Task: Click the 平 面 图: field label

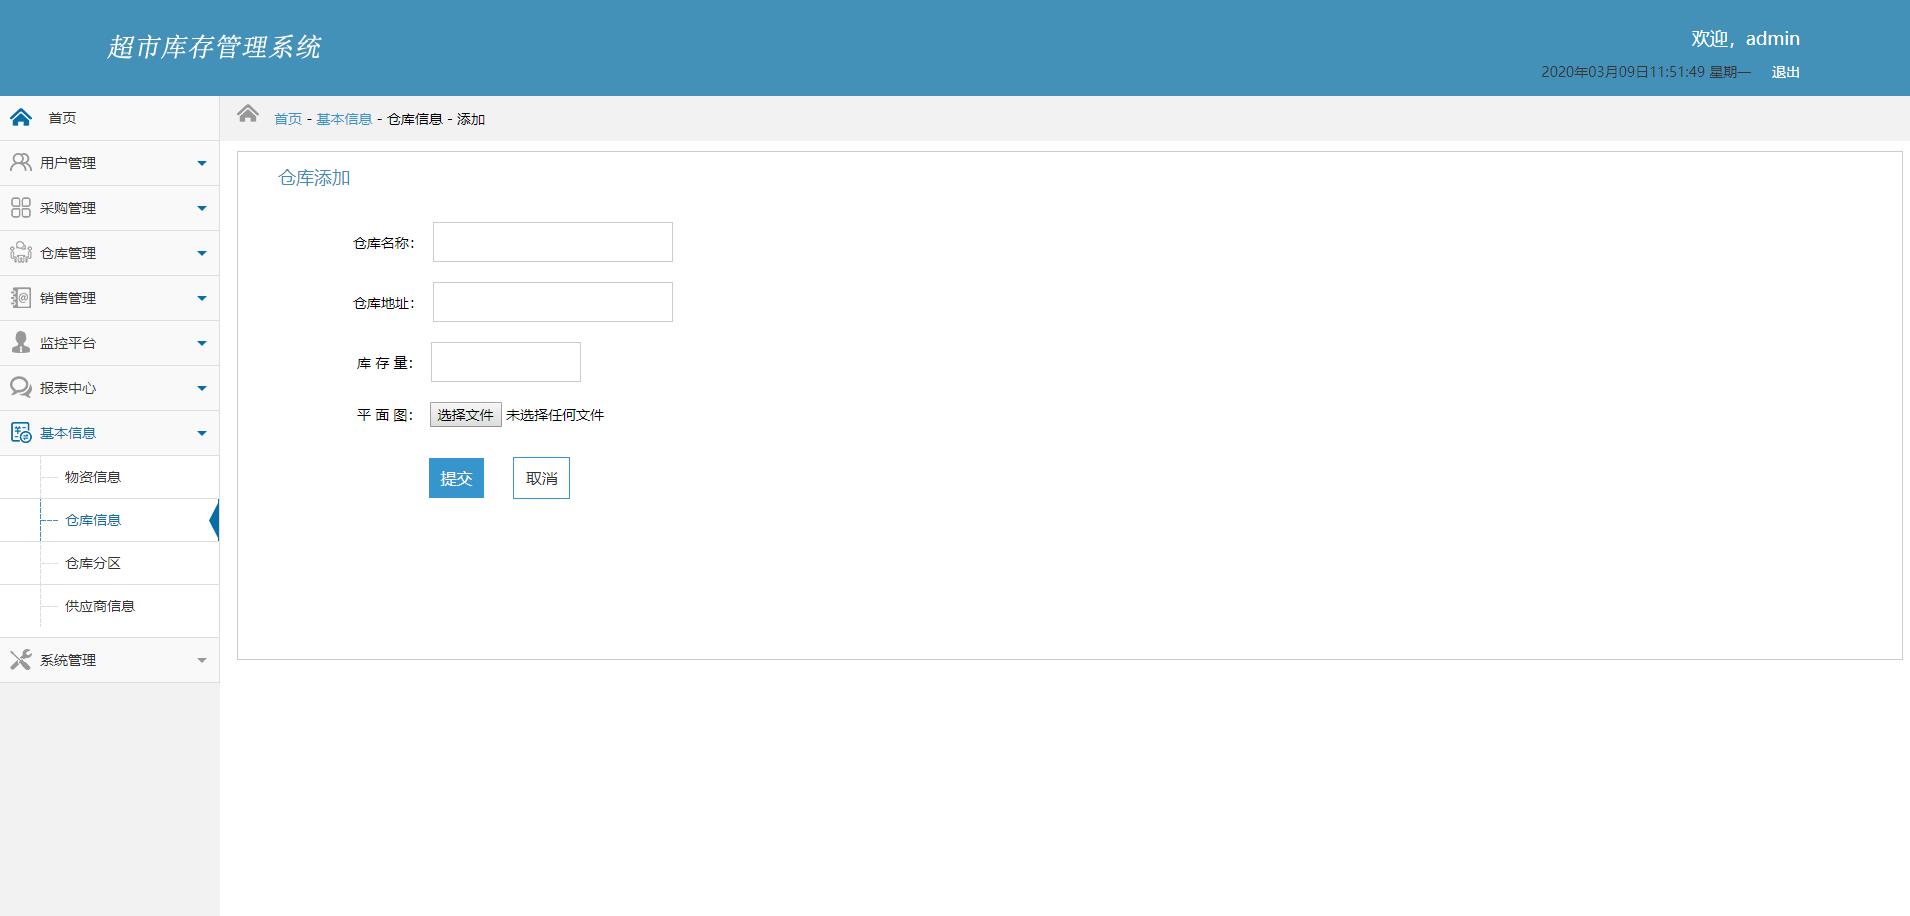Action: point(385,415)
